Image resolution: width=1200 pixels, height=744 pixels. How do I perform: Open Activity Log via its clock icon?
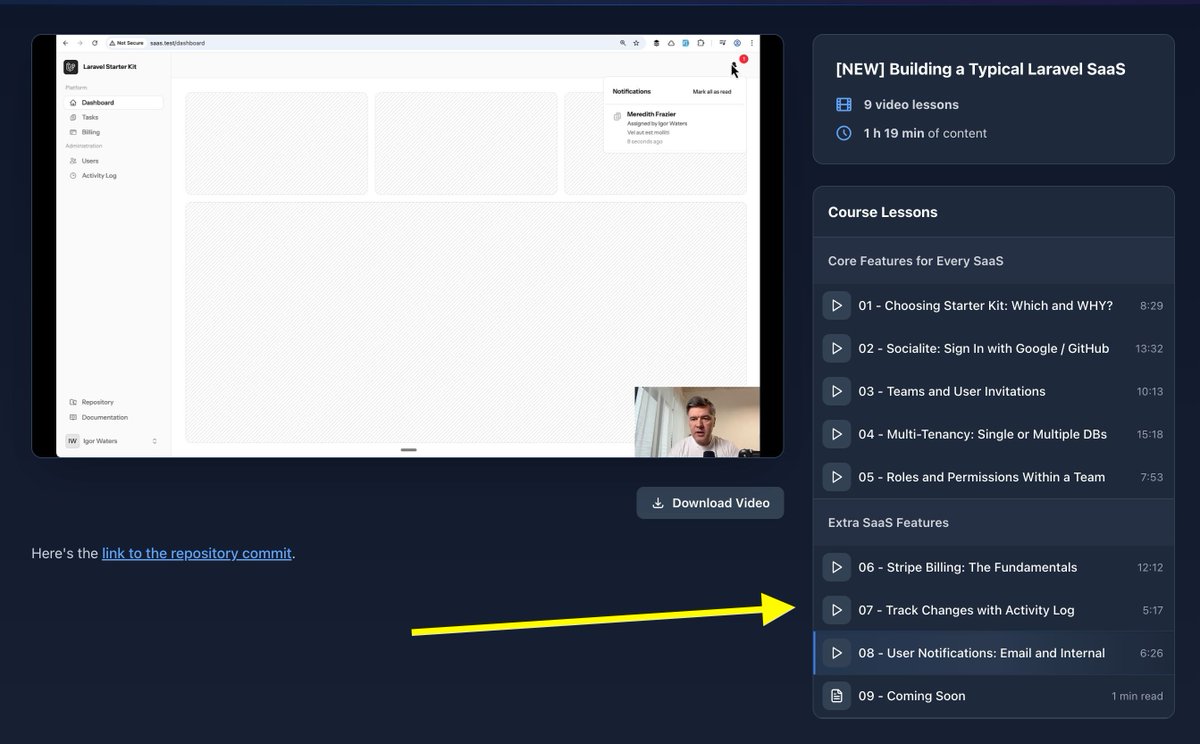(73, 175)
